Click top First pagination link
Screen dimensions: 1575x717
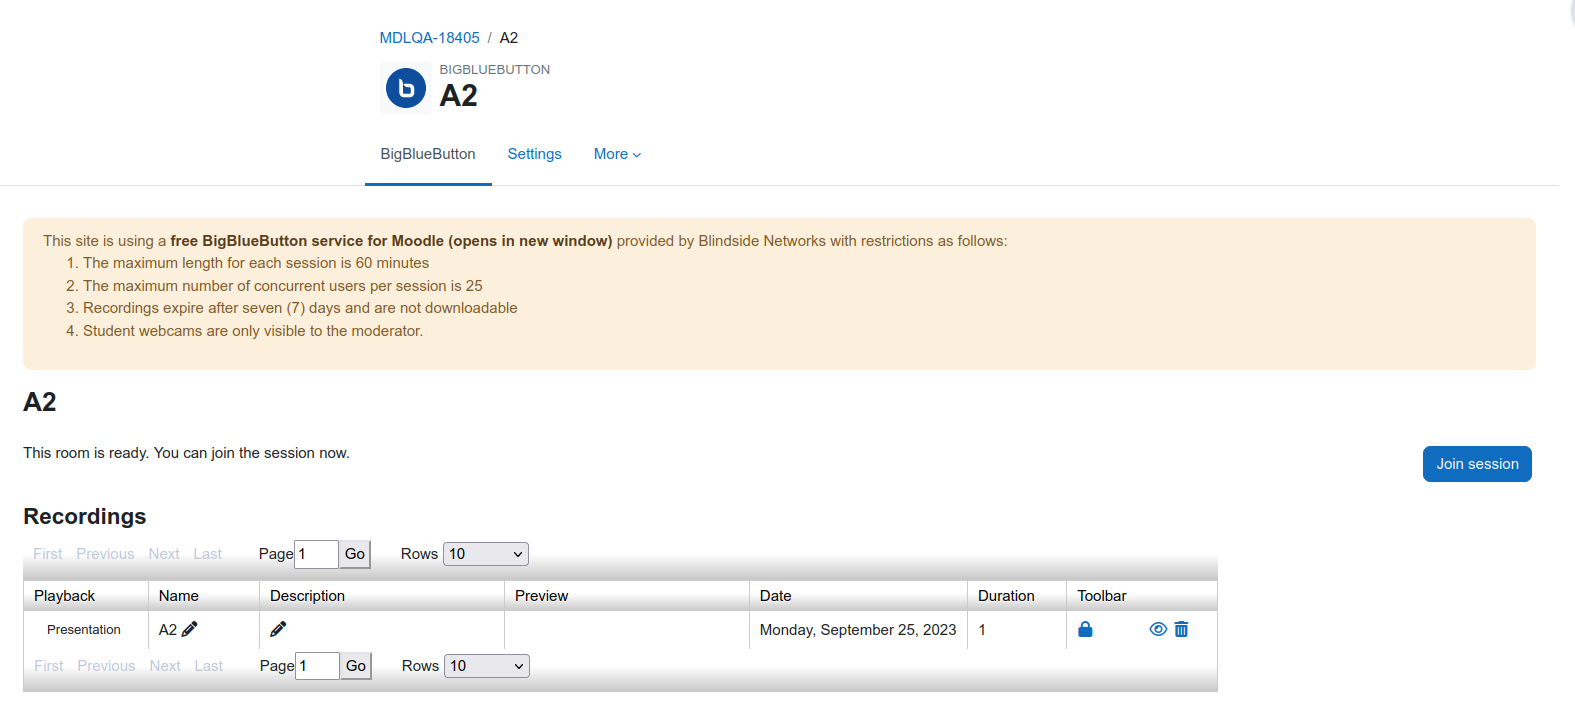47,554
